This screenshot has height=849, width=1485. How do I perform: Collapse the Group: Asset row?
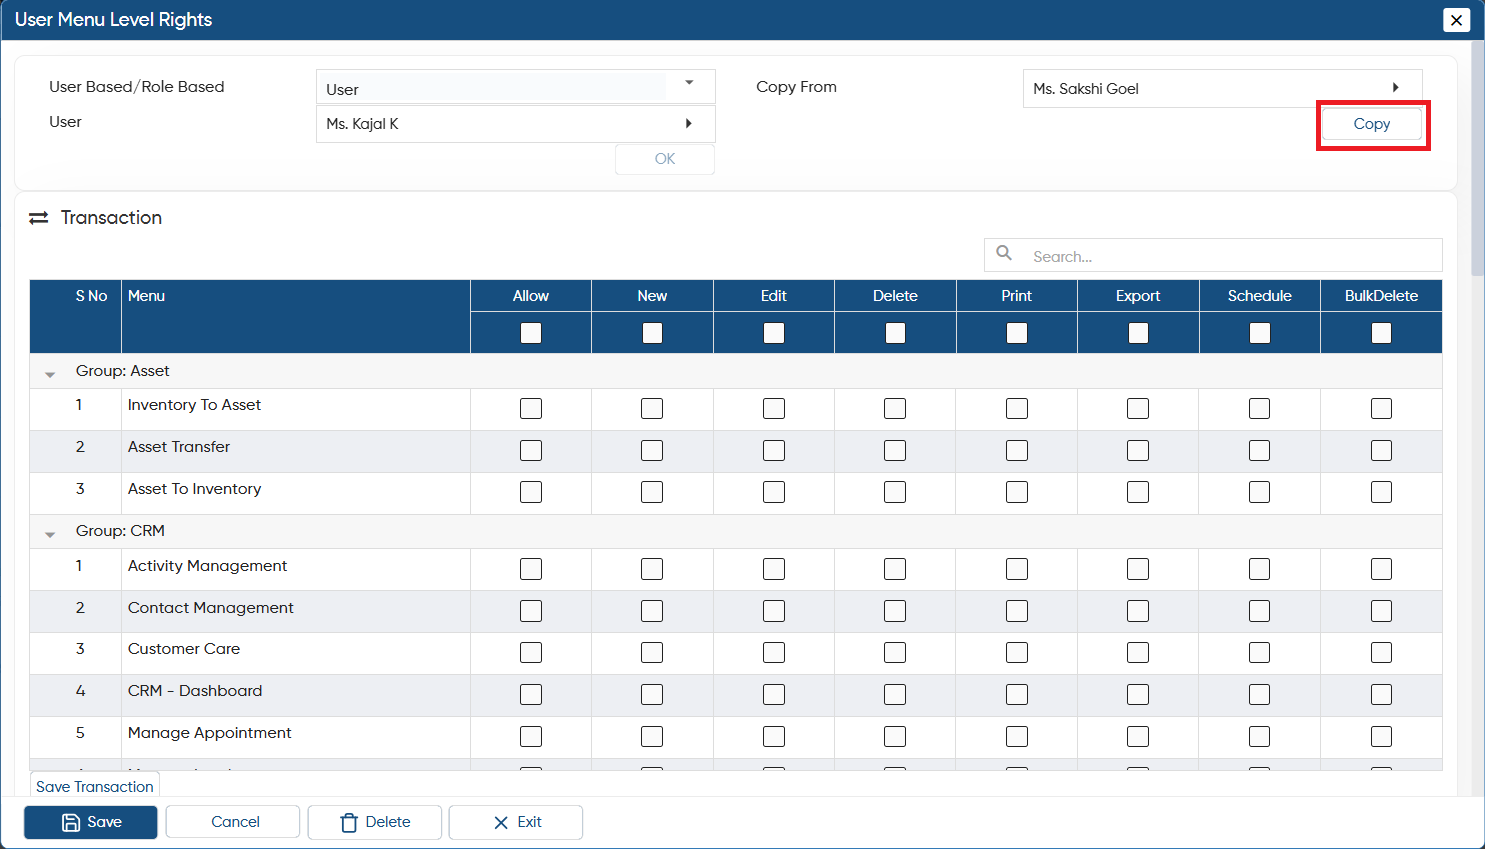[x=50, y=374]
